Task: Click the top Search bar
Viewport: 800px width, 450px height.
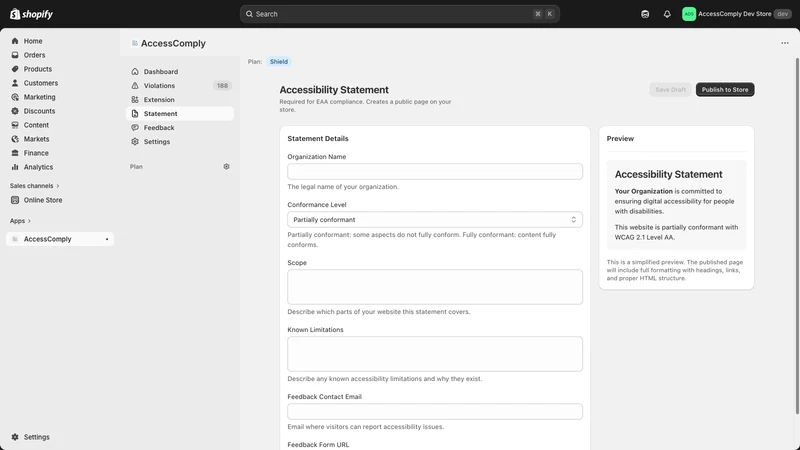Action: [399, 14]
